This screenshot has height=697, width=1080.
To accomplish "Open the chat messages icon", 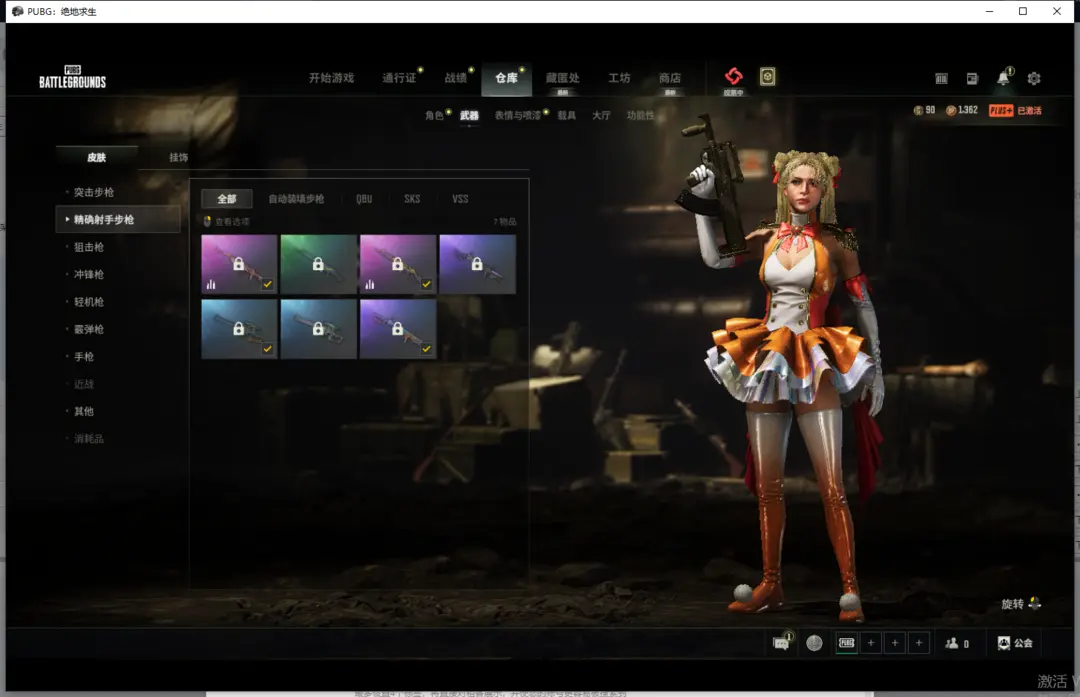I will [x=781, y=643].
